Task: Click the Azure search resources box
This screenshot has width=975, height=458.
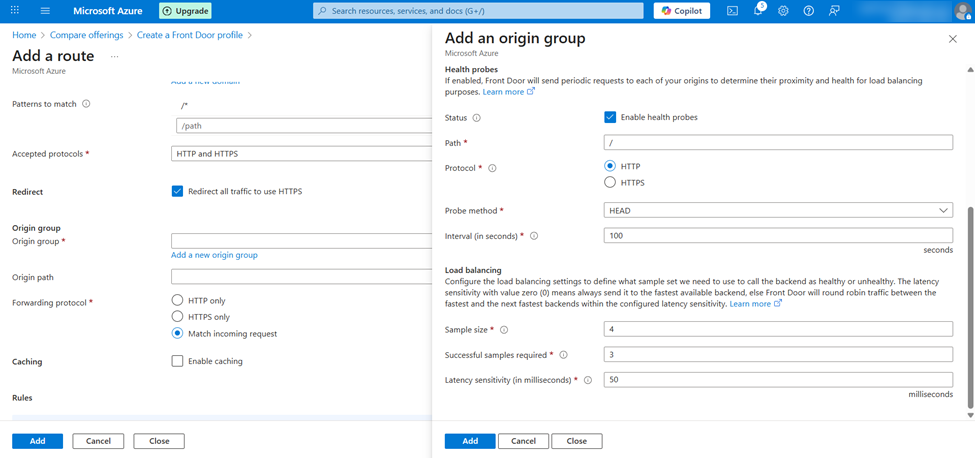Action: pos(478,11)
